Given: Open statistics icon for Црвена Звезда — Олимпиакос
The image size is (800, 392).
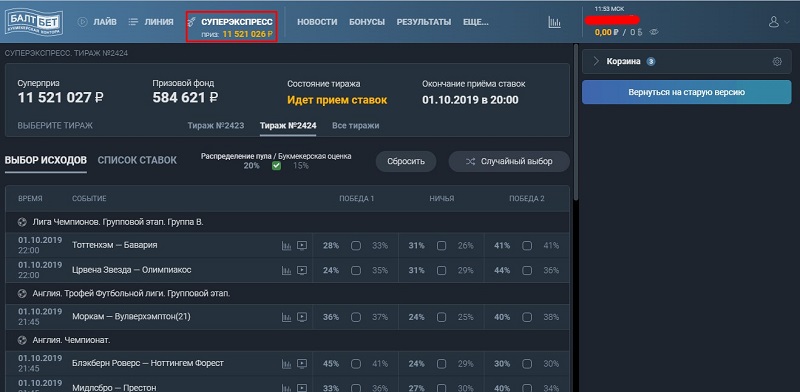Looking at the screenshot, I should click(287, 271).
